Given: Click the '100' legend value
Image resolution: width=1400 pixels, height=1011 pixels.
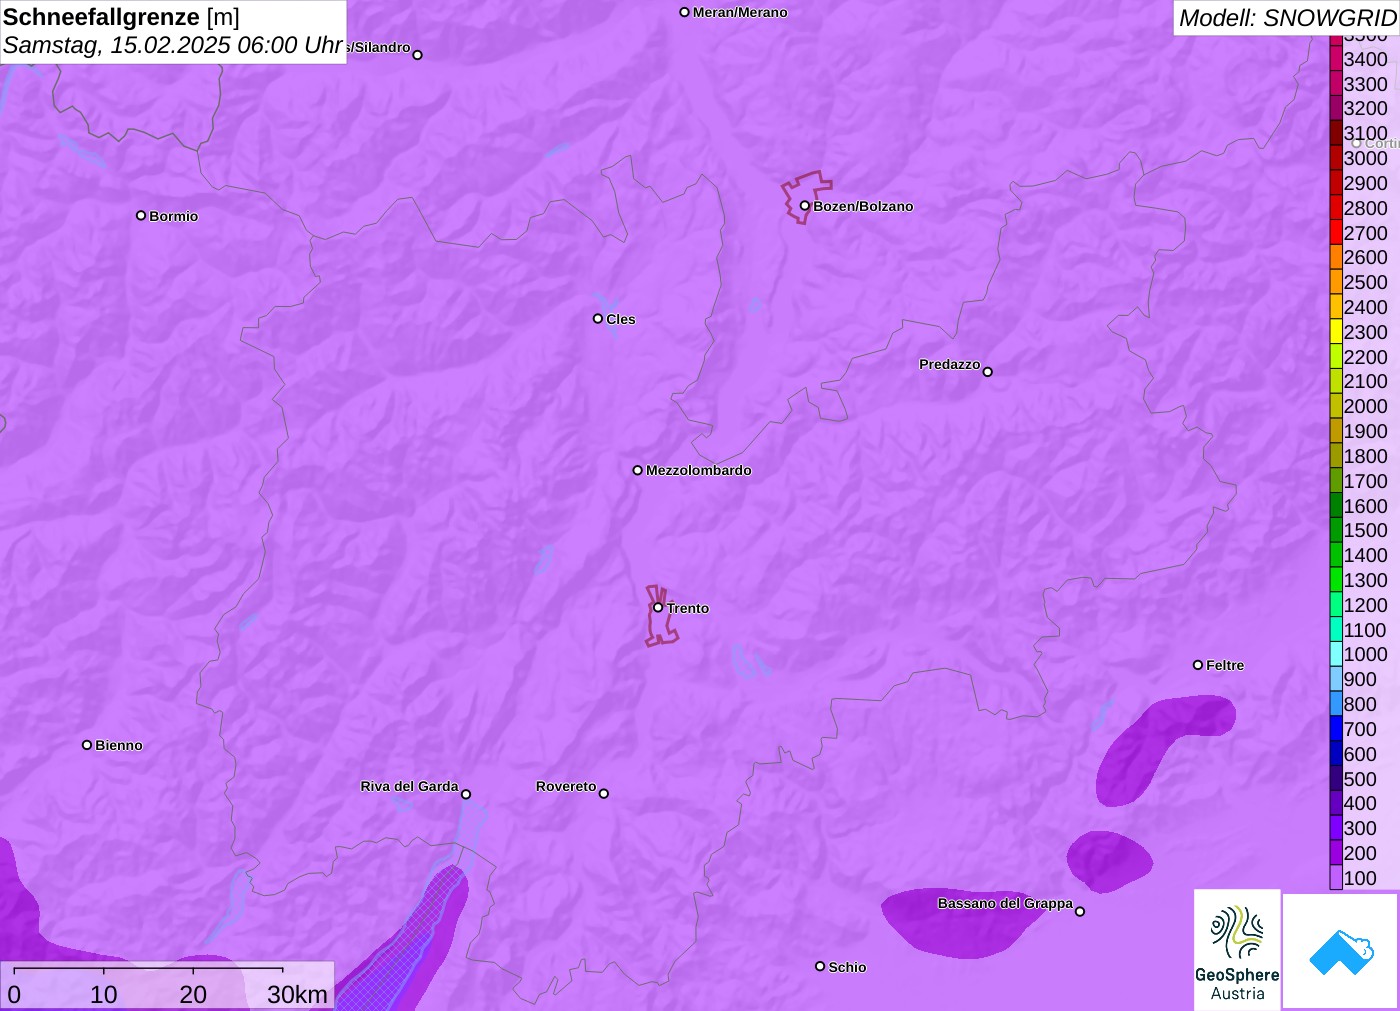Looking at the screenshot, I should tap(1360, 878).
